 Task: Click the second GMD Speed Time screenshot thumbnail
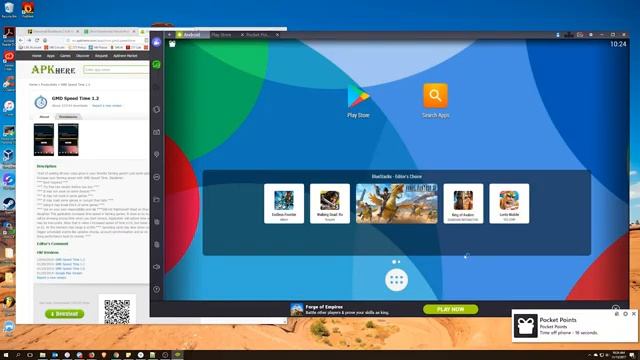pyautogui.click(x=68, y=140)
